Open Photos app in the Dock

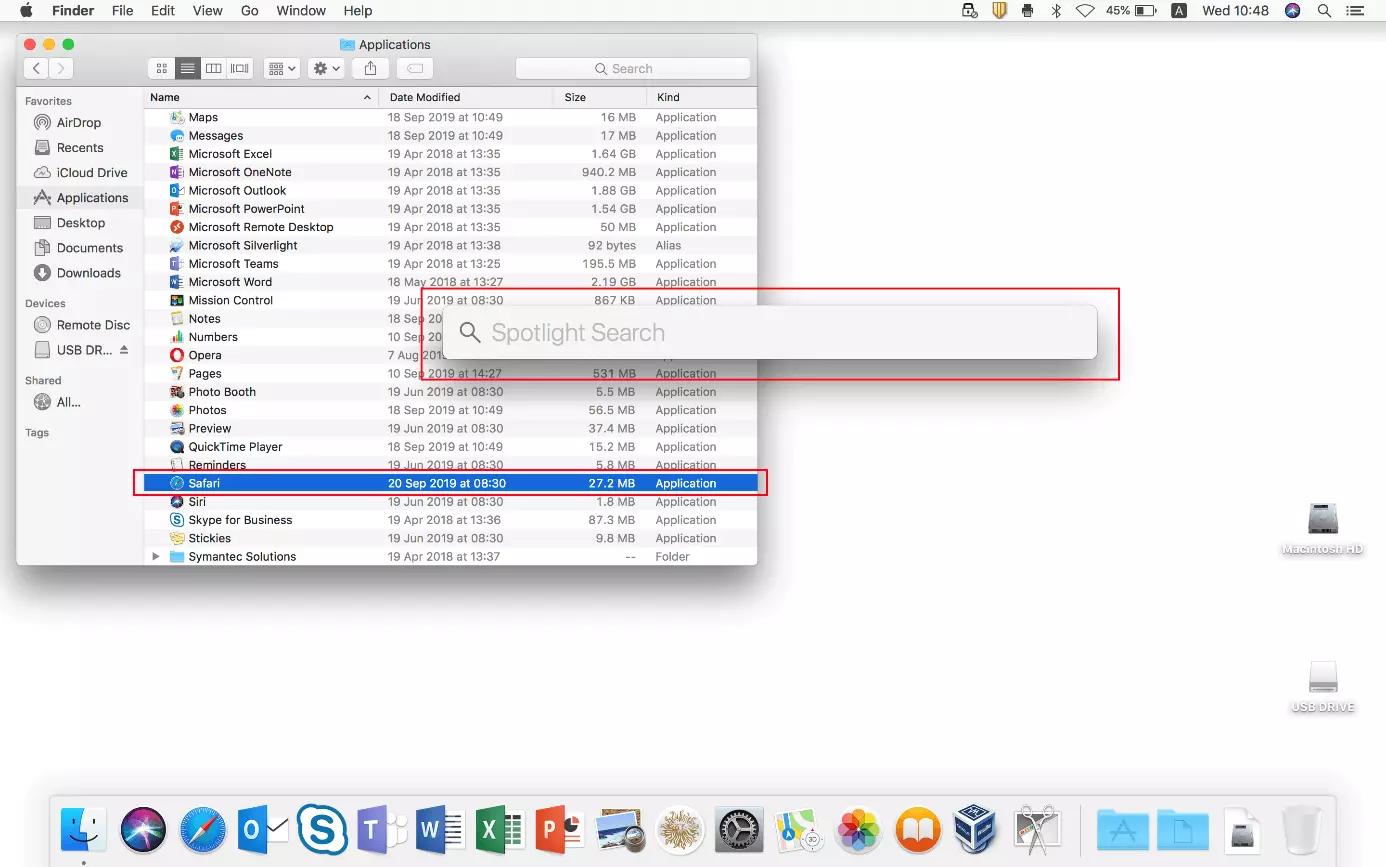858,829
